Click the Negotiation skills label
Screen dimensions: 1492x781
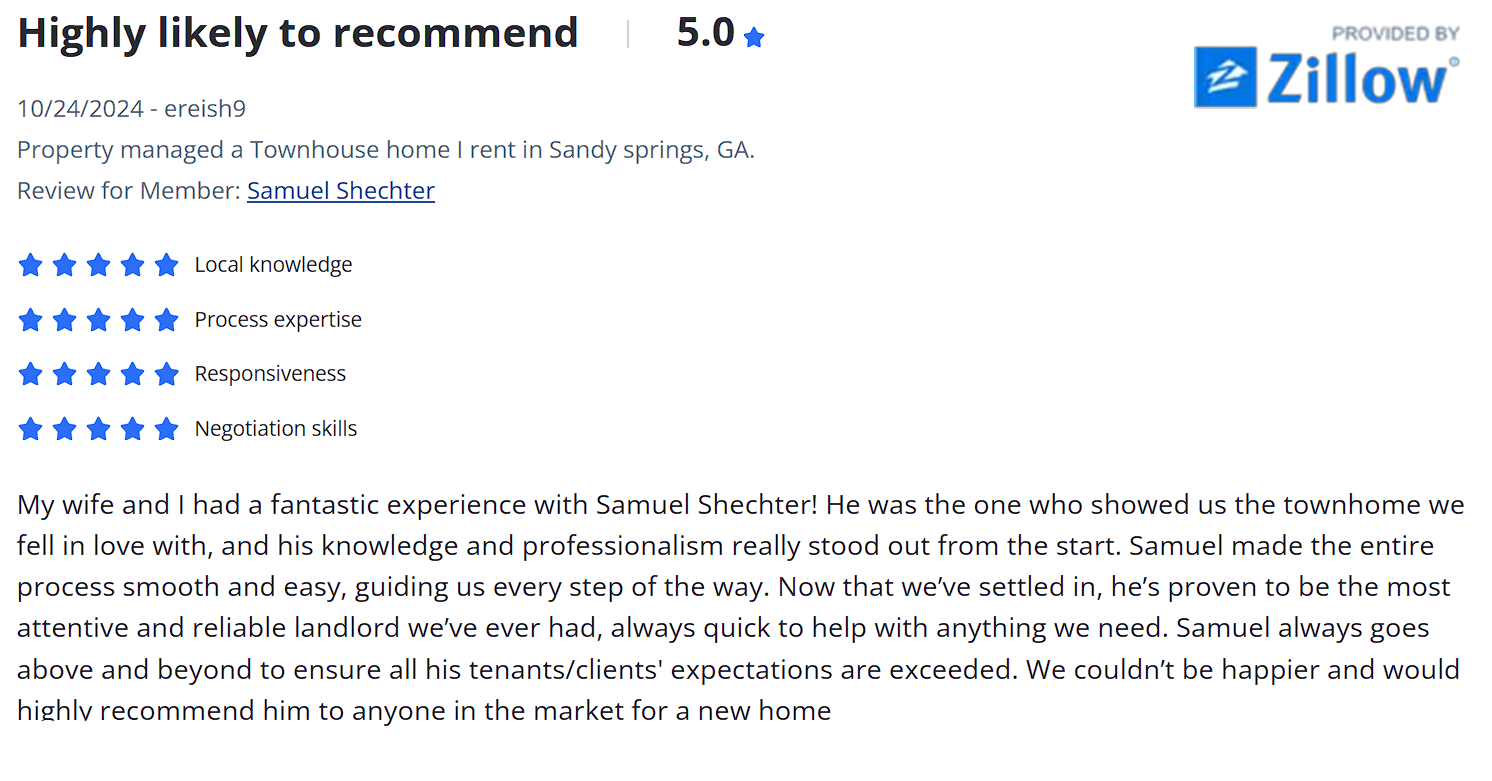(275, 429)
